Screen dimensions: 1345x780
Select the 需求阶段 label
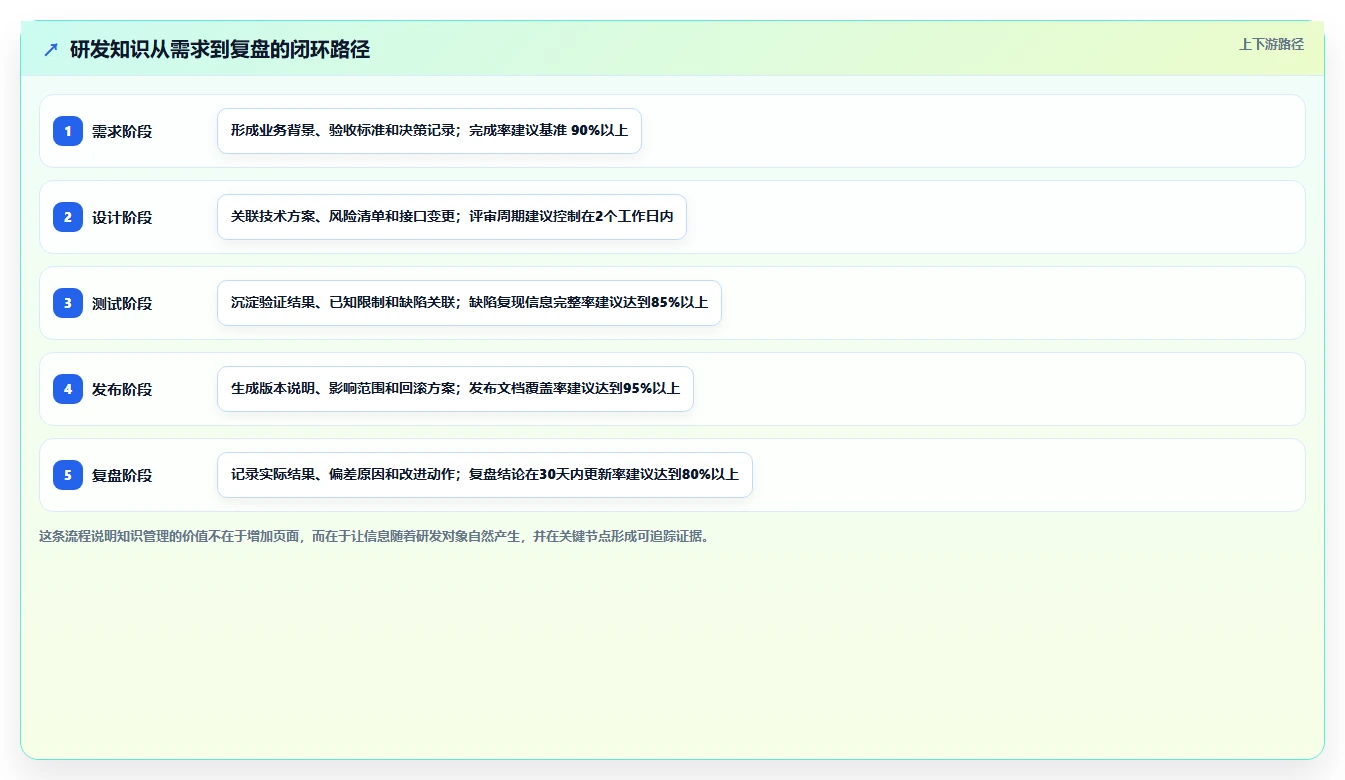click(122, 131)
